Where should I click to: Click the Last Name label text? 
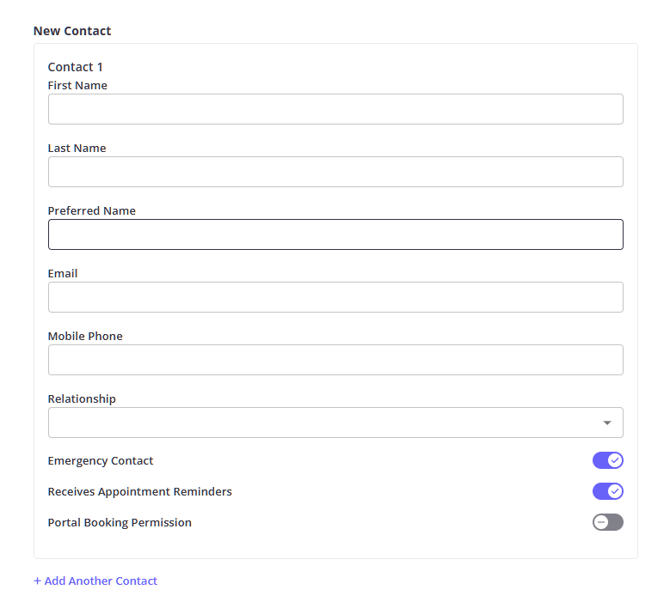point(76,148)
